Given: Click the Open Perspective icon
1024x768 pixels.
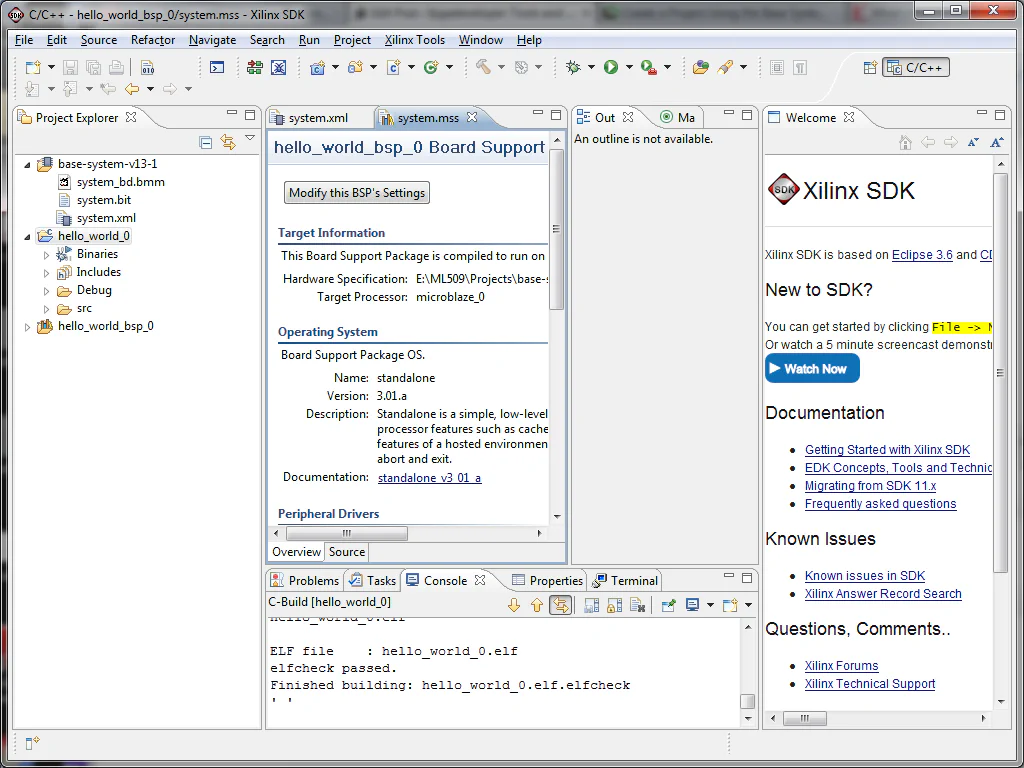Looking at the screenshot, I should [870, 67].
